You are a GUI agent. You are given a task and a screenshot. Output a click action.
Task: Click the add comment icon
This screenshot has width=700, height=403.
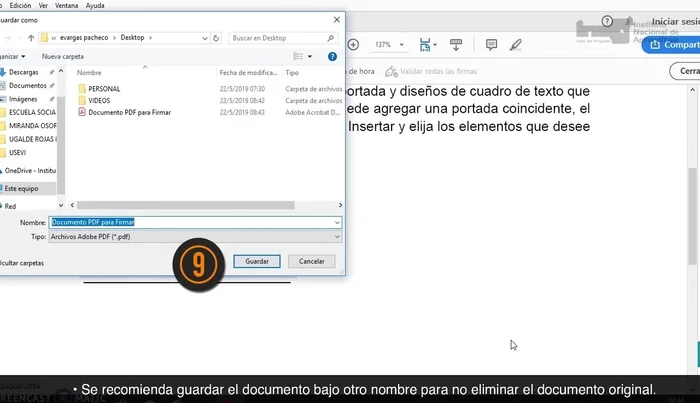click(491, 45)
